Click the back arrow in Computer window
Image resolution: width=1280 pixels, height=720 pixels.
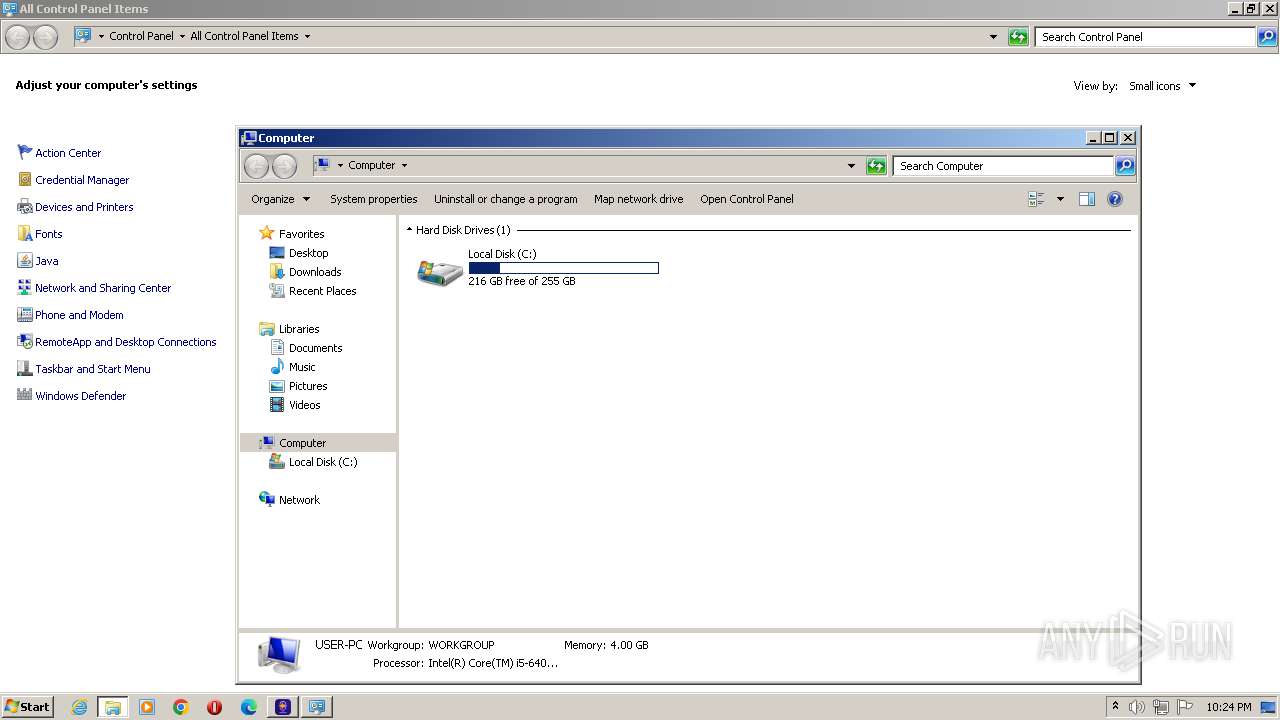pyautogui.click(x=256, y=166)
